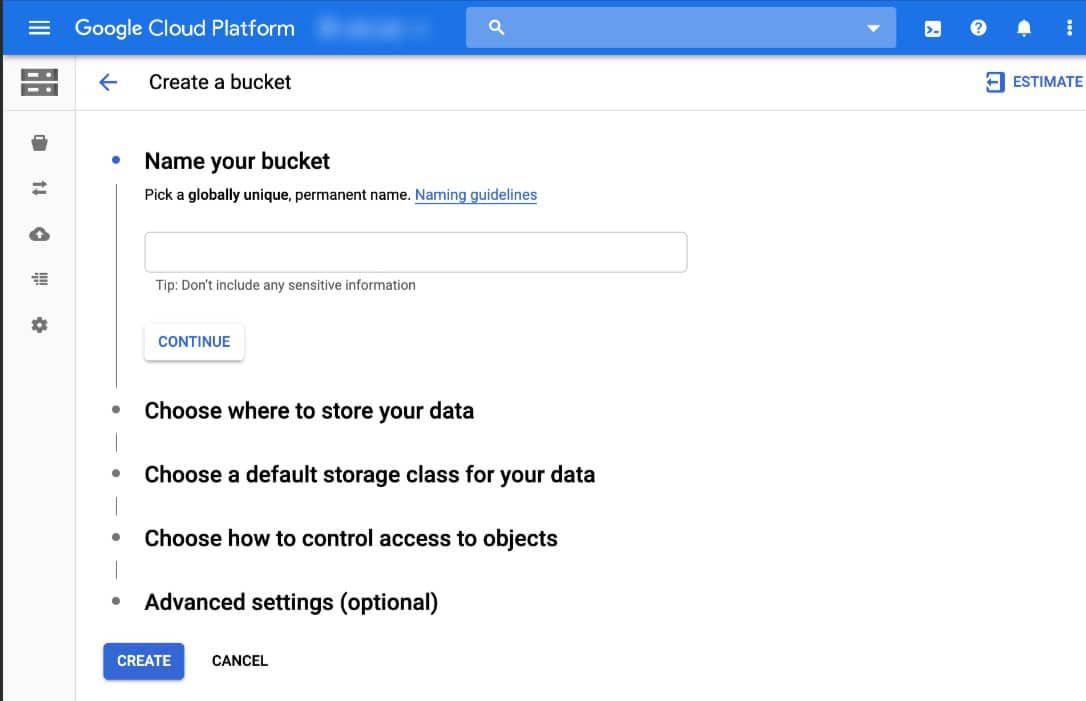Select the Name your bucket step indicator
Viewport: 1086px width, 701px height.
(118, 159)
